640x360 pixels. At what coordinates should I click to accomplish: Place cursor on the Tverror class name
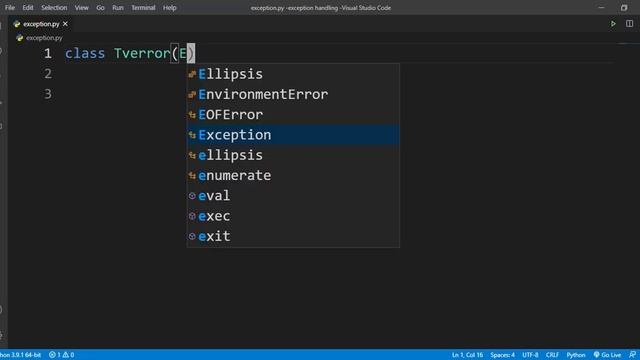pos(142,53)
